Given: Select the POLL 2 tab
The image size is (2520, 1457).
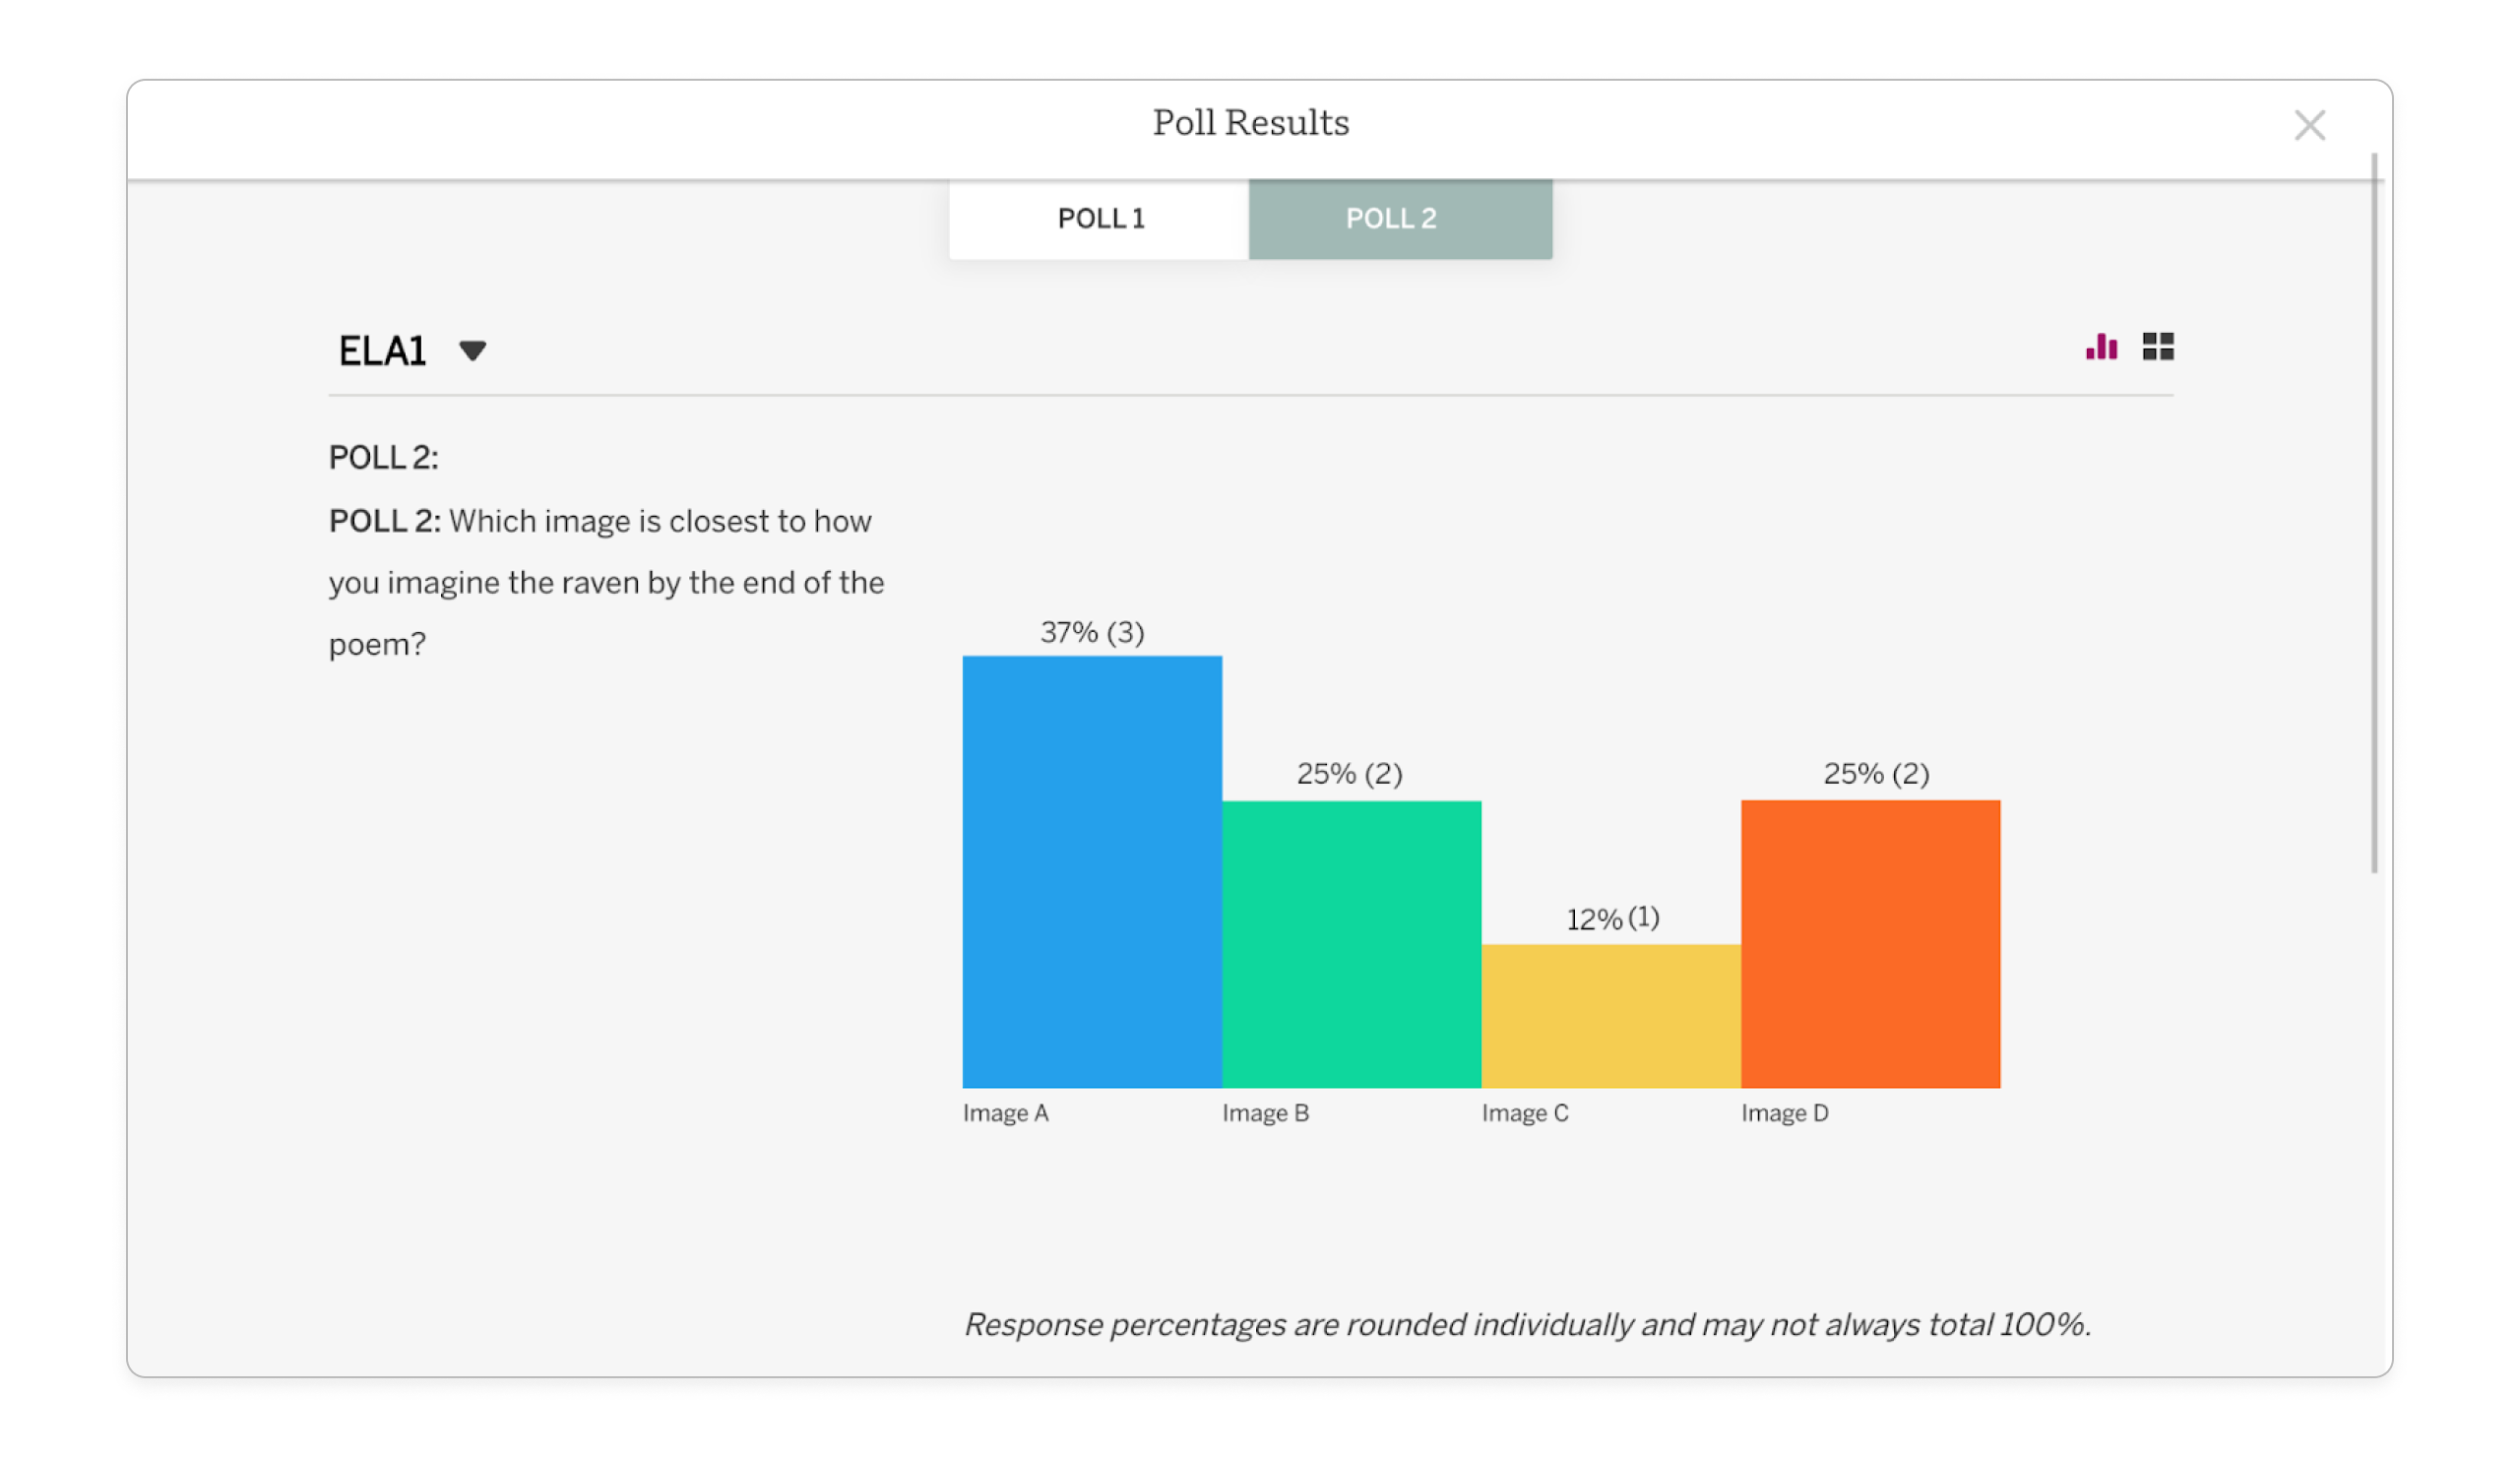Looking at the screenshot, I should (1399, 219).
